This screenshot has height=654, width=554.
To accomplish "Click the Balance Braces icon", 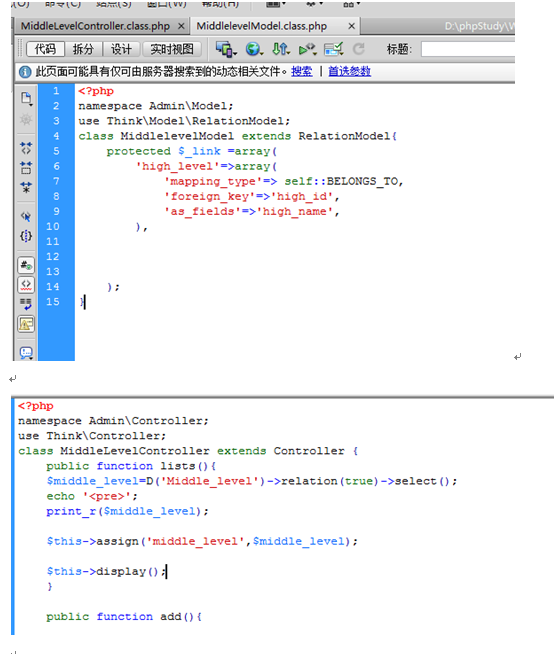I will (26, 236).
